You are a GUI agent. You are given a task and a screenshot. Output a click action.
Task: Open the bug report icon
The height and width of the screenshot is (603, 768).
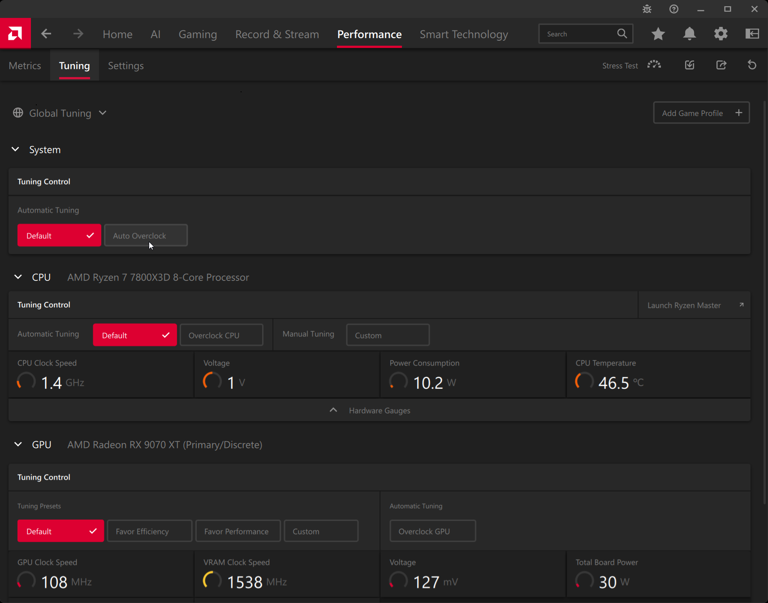pos(647,9)
